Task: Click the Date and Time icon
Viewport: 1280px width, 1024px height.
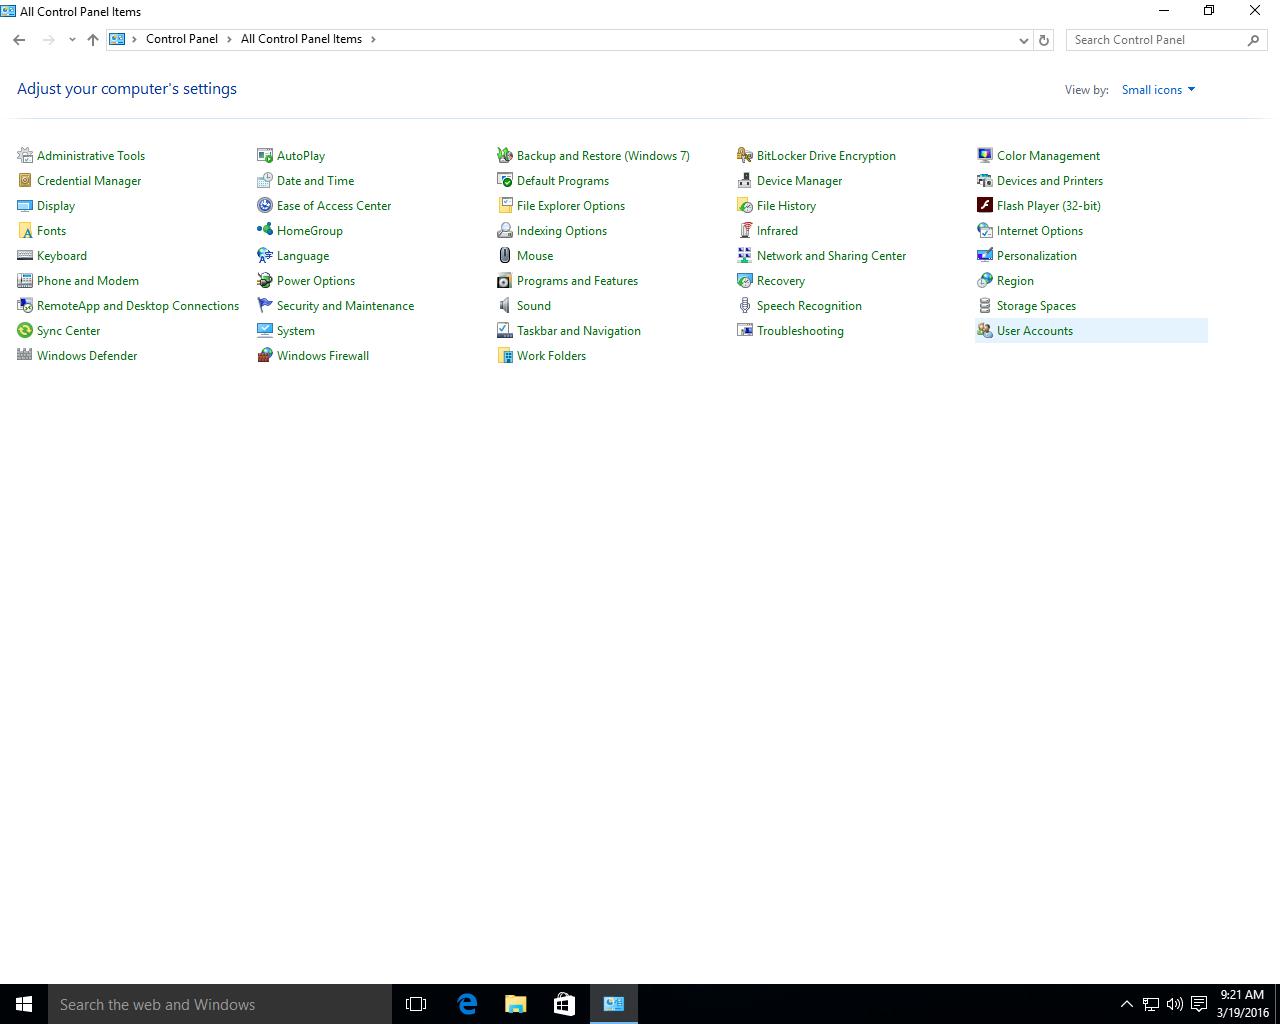Action: pos(265,180)
